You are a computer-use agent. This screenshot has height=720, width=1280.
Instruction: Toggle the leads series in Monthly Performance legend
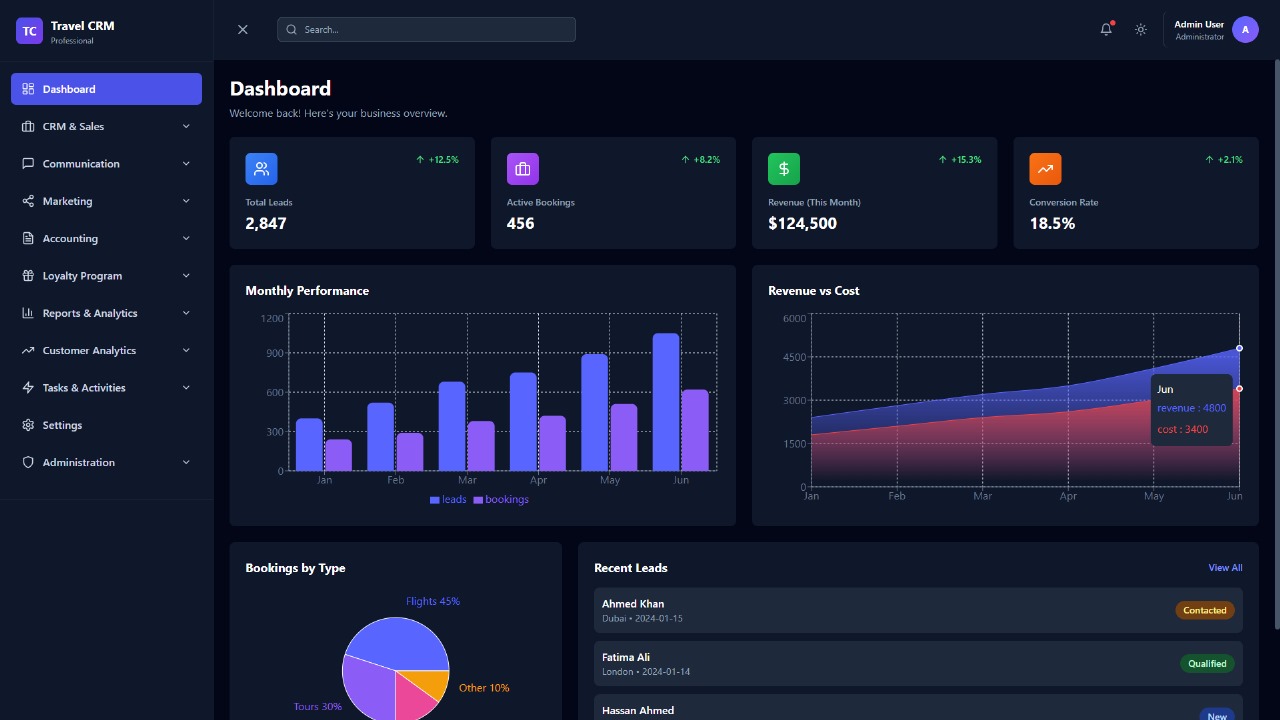(447, 499)
